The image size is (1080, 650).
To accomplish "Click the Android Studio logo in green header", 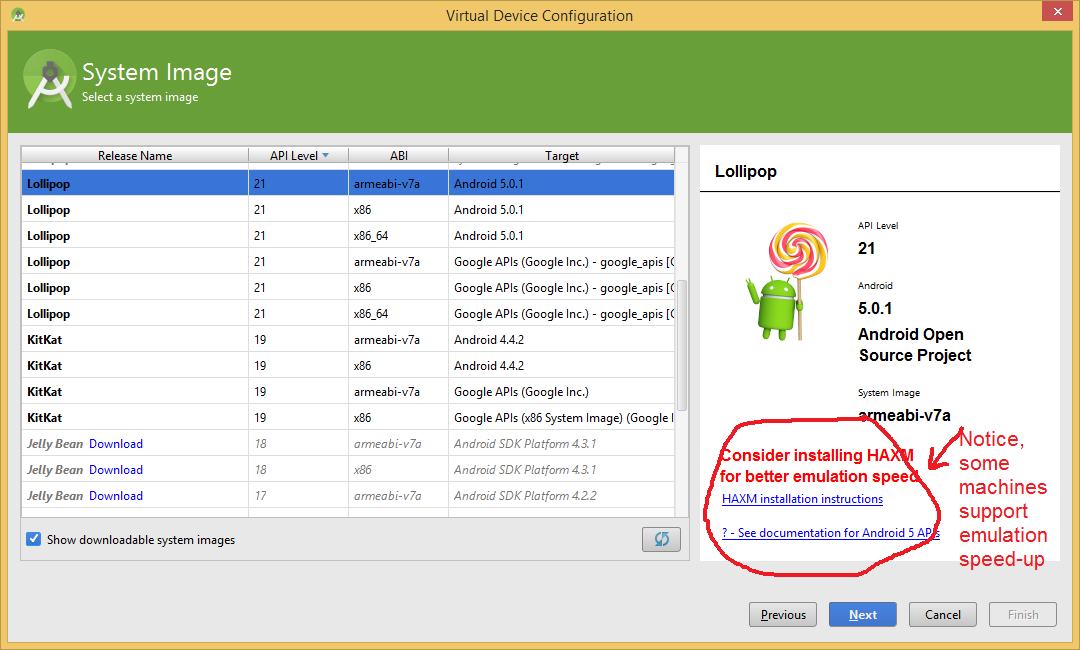I will (50, 80).
